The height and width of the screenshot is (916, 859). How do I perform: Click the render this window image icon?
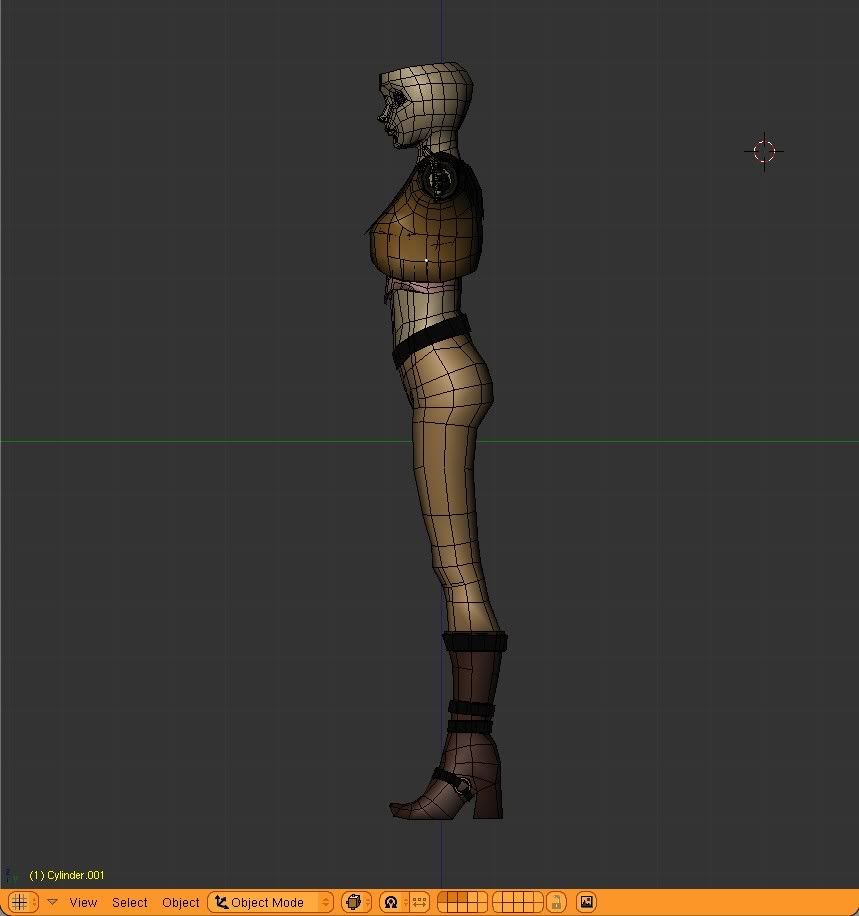pos(586,902)
